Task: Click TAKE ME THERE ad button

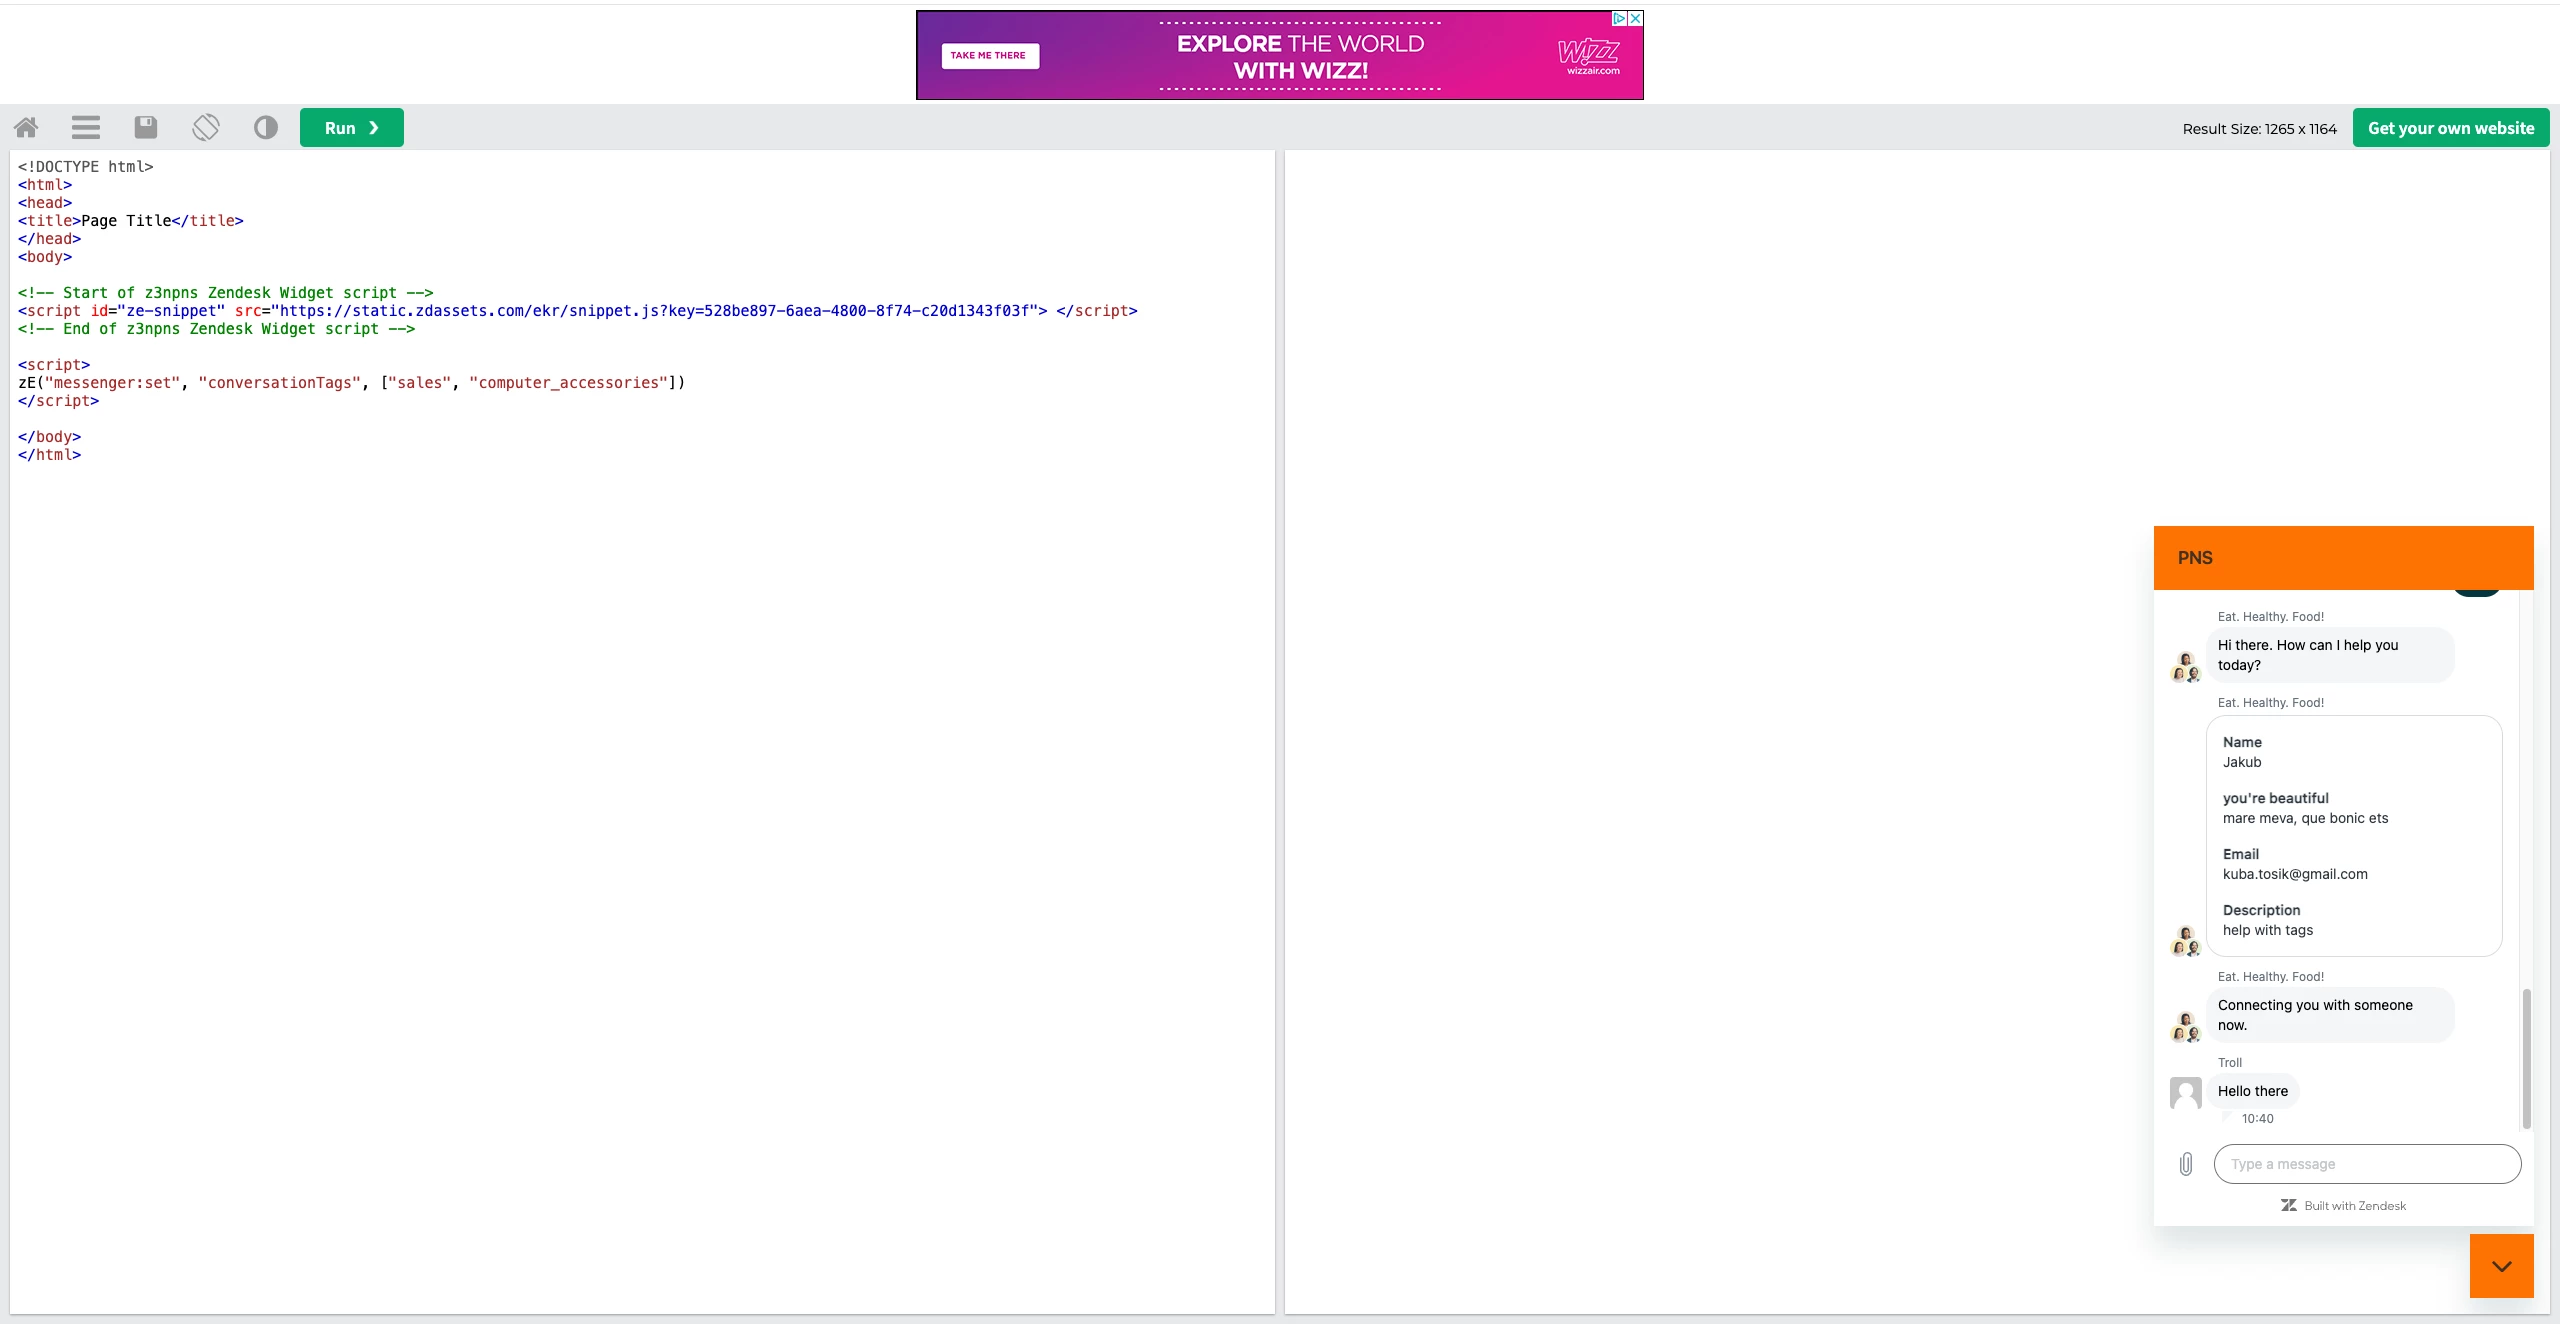Action: pyautogui.click(x=989, y=56)
